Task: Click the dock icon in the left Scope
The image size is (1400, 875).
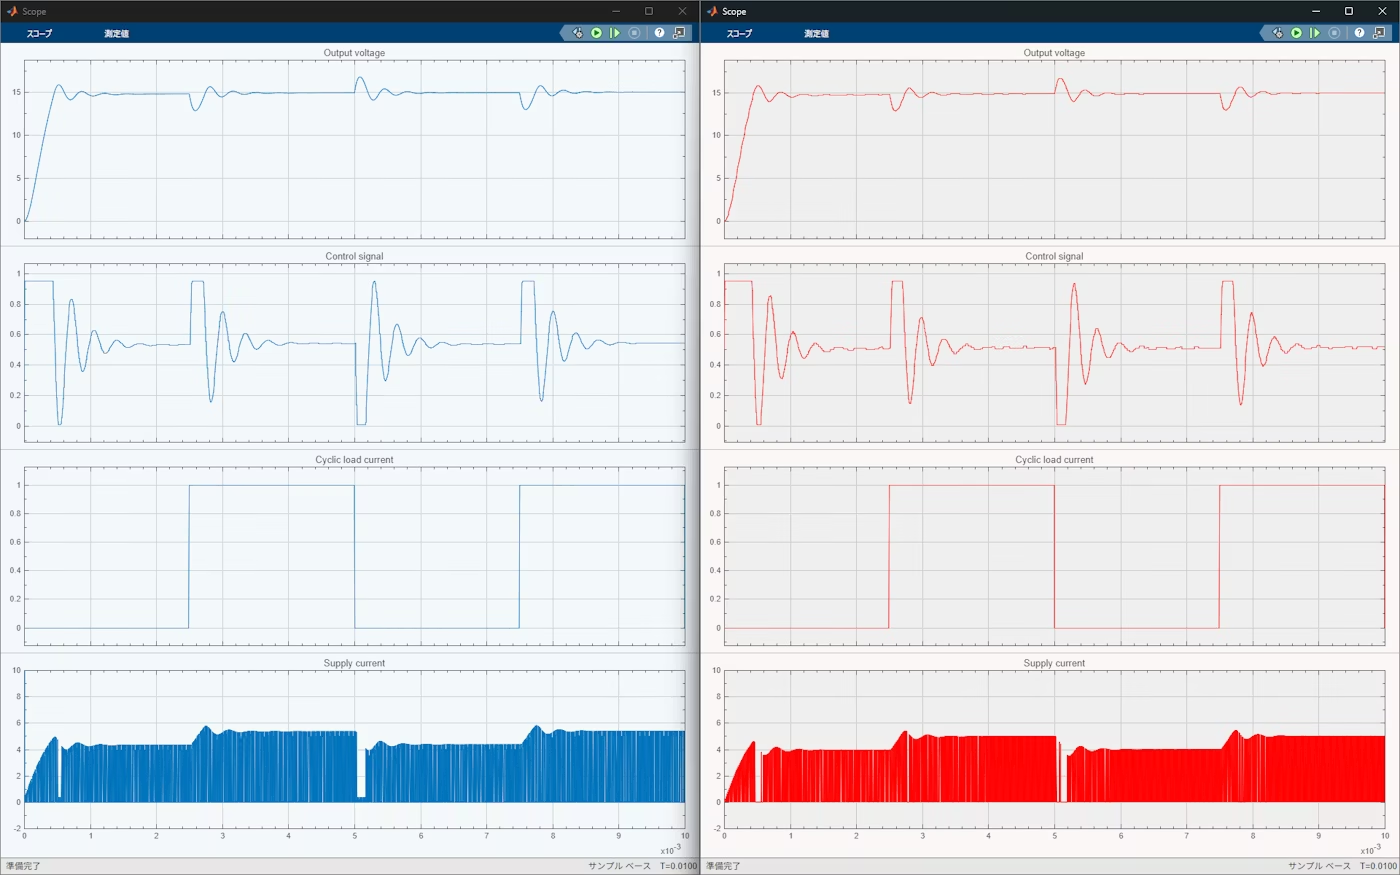Action: (680, 33)
